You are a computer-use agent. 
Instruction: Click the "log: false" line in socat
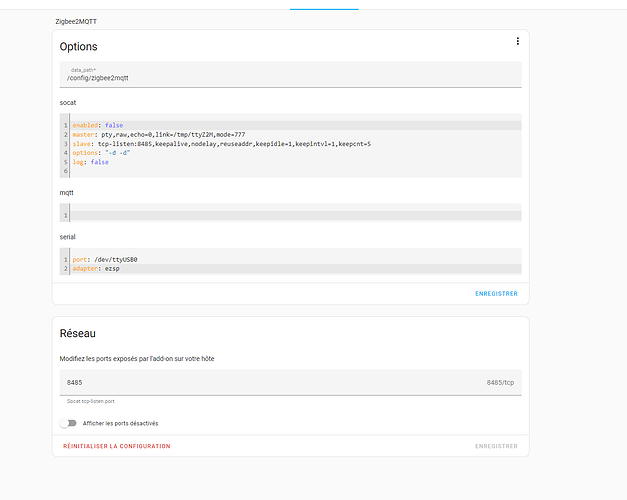tap(90, 162)
